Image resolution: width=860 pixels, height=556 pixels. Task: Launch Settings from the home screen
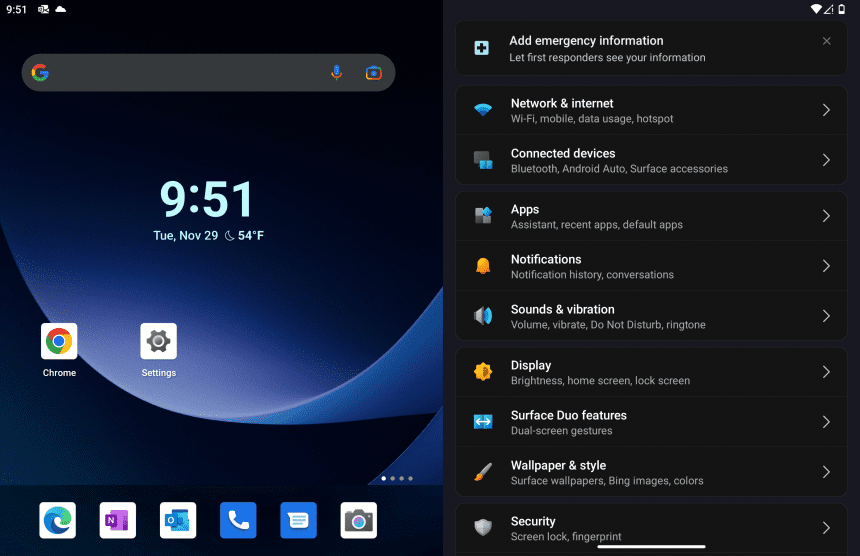point(159,341)
